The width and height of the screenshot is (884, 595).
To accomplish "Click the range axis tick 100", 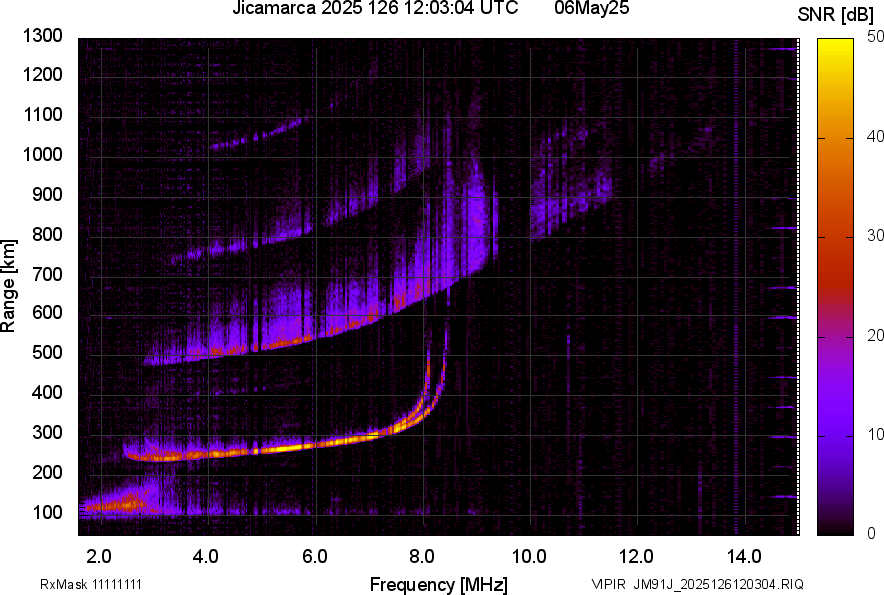I will (47, 512).
